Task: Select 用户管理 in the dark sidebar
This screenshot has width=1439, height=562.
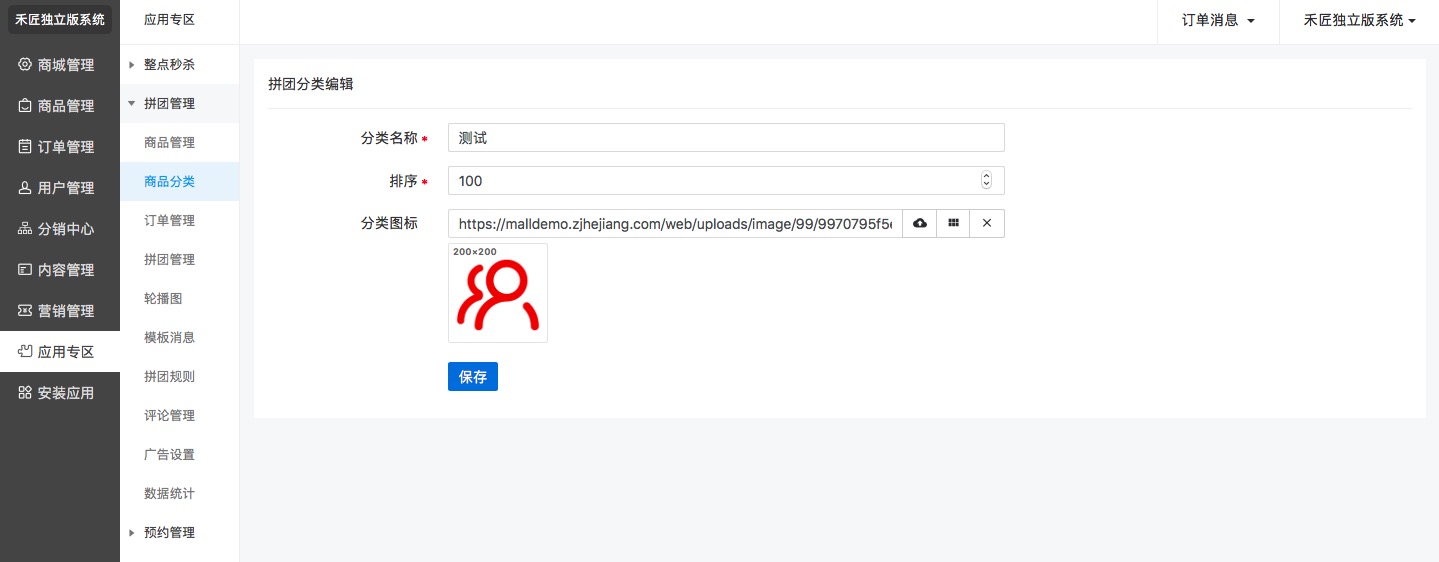Action: click(60, 188)
